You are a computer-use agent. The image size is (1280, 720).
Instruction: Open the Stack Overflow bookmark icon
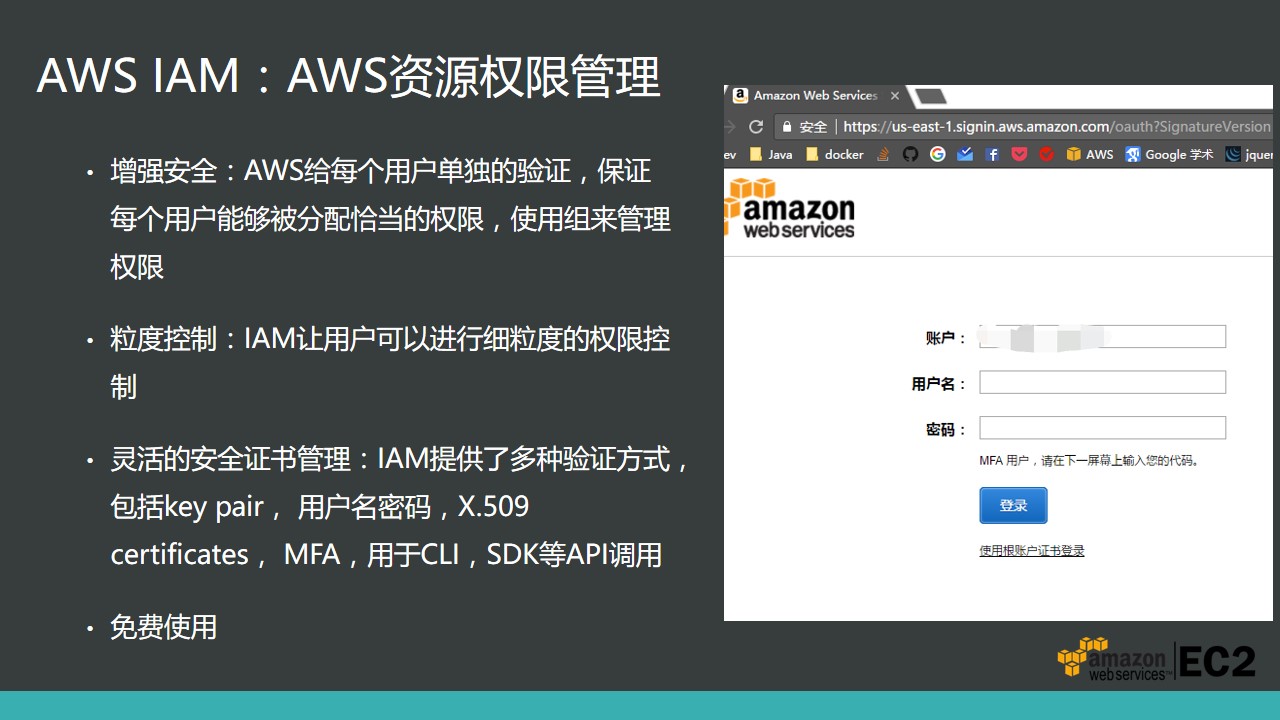pyautogui.click(x=883, y=154)
